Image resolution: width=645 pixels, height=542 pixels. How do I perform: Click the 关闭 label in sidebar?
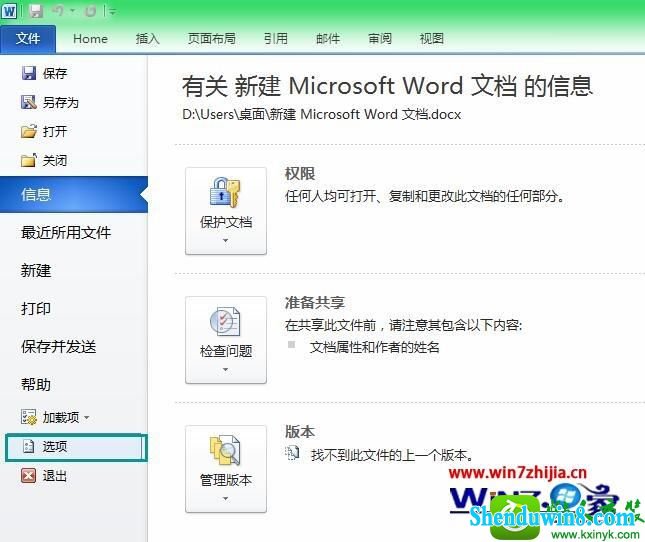coord(55,160)
